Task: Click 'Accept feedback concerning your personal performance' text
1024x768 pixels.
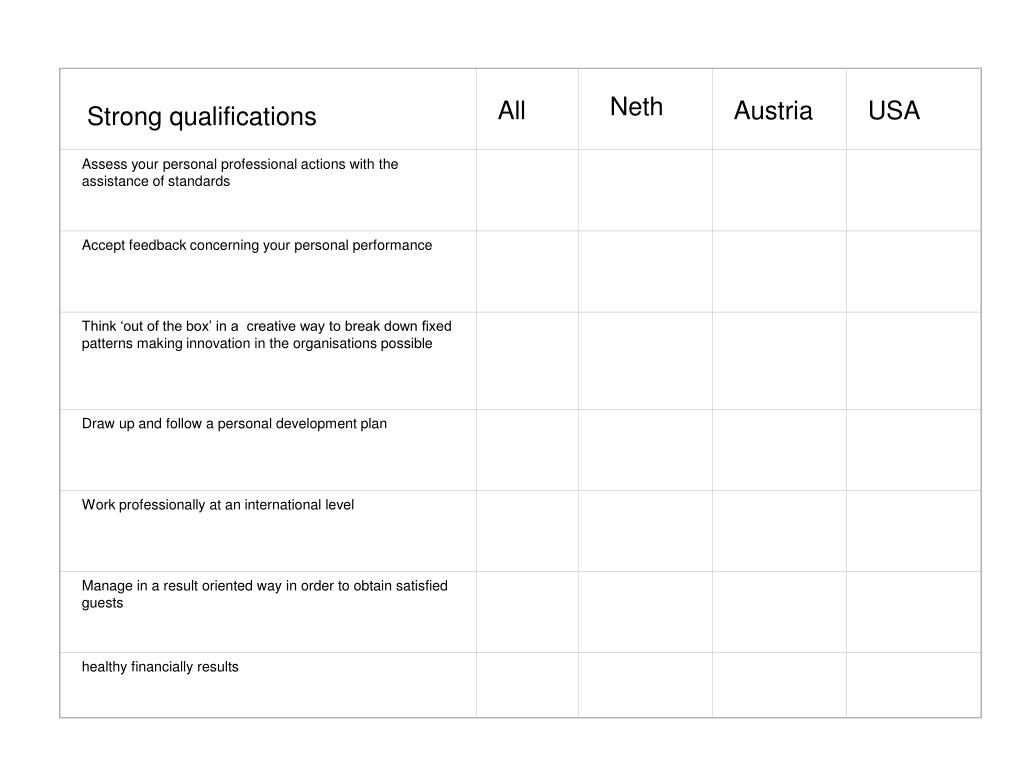Action: pos(257,246)
